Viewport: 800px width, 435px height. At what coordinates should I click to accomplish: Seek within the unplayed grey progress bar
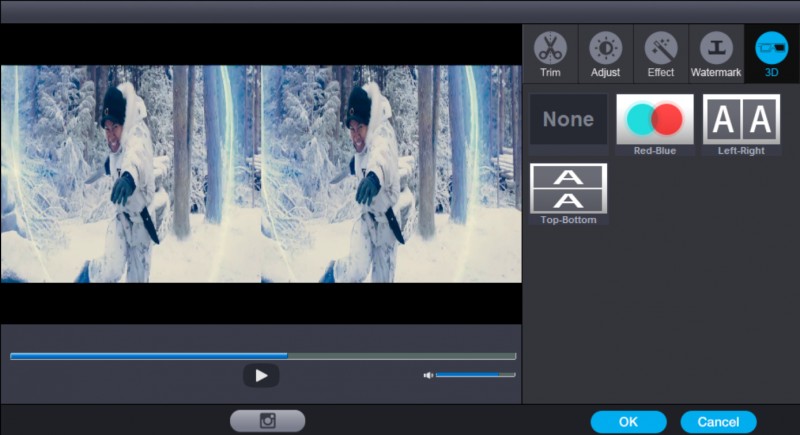(x=400, y=356)
